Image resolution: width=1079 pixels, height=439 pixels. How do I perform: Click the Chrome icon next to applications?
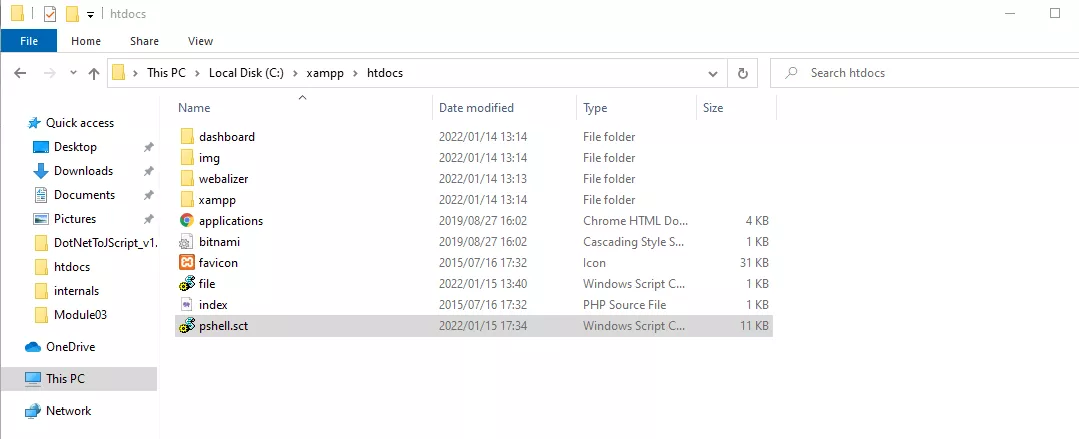click(x=186, y=221)
